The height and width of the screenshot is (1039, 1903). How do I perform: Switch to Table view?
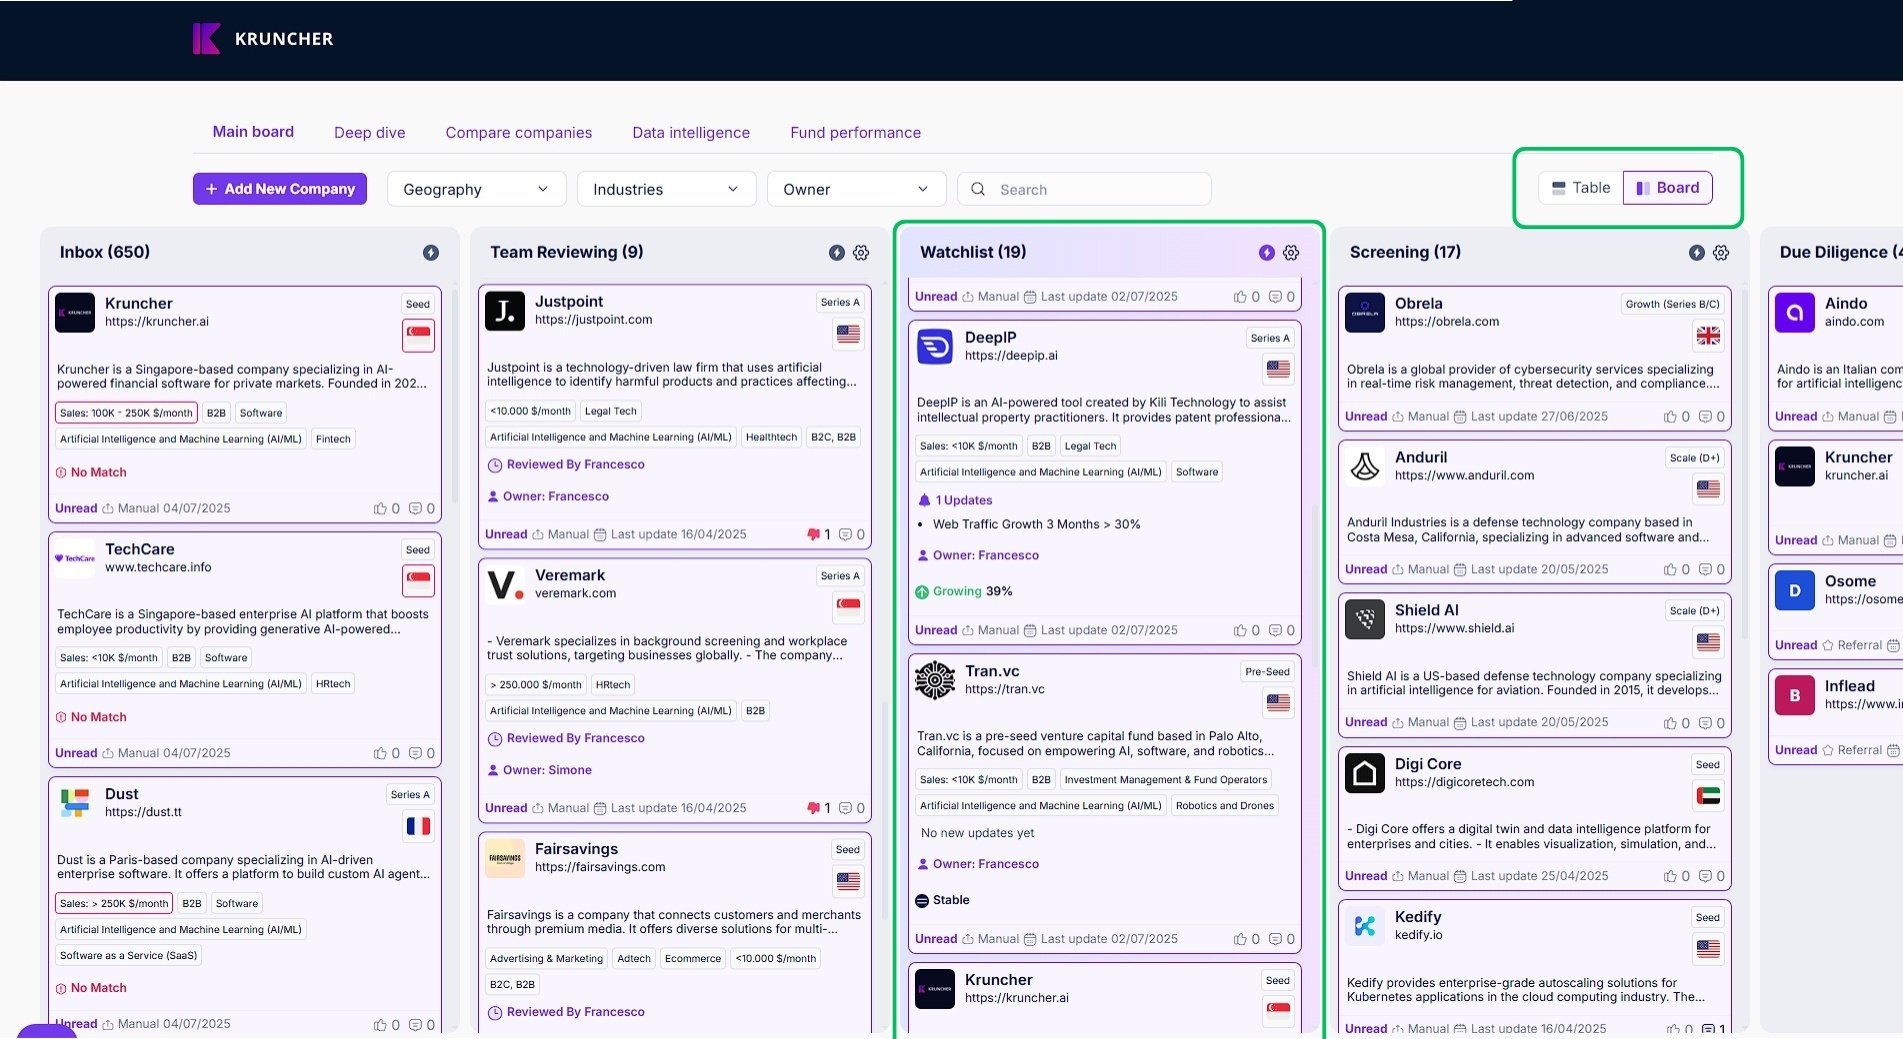(1581, 188)
